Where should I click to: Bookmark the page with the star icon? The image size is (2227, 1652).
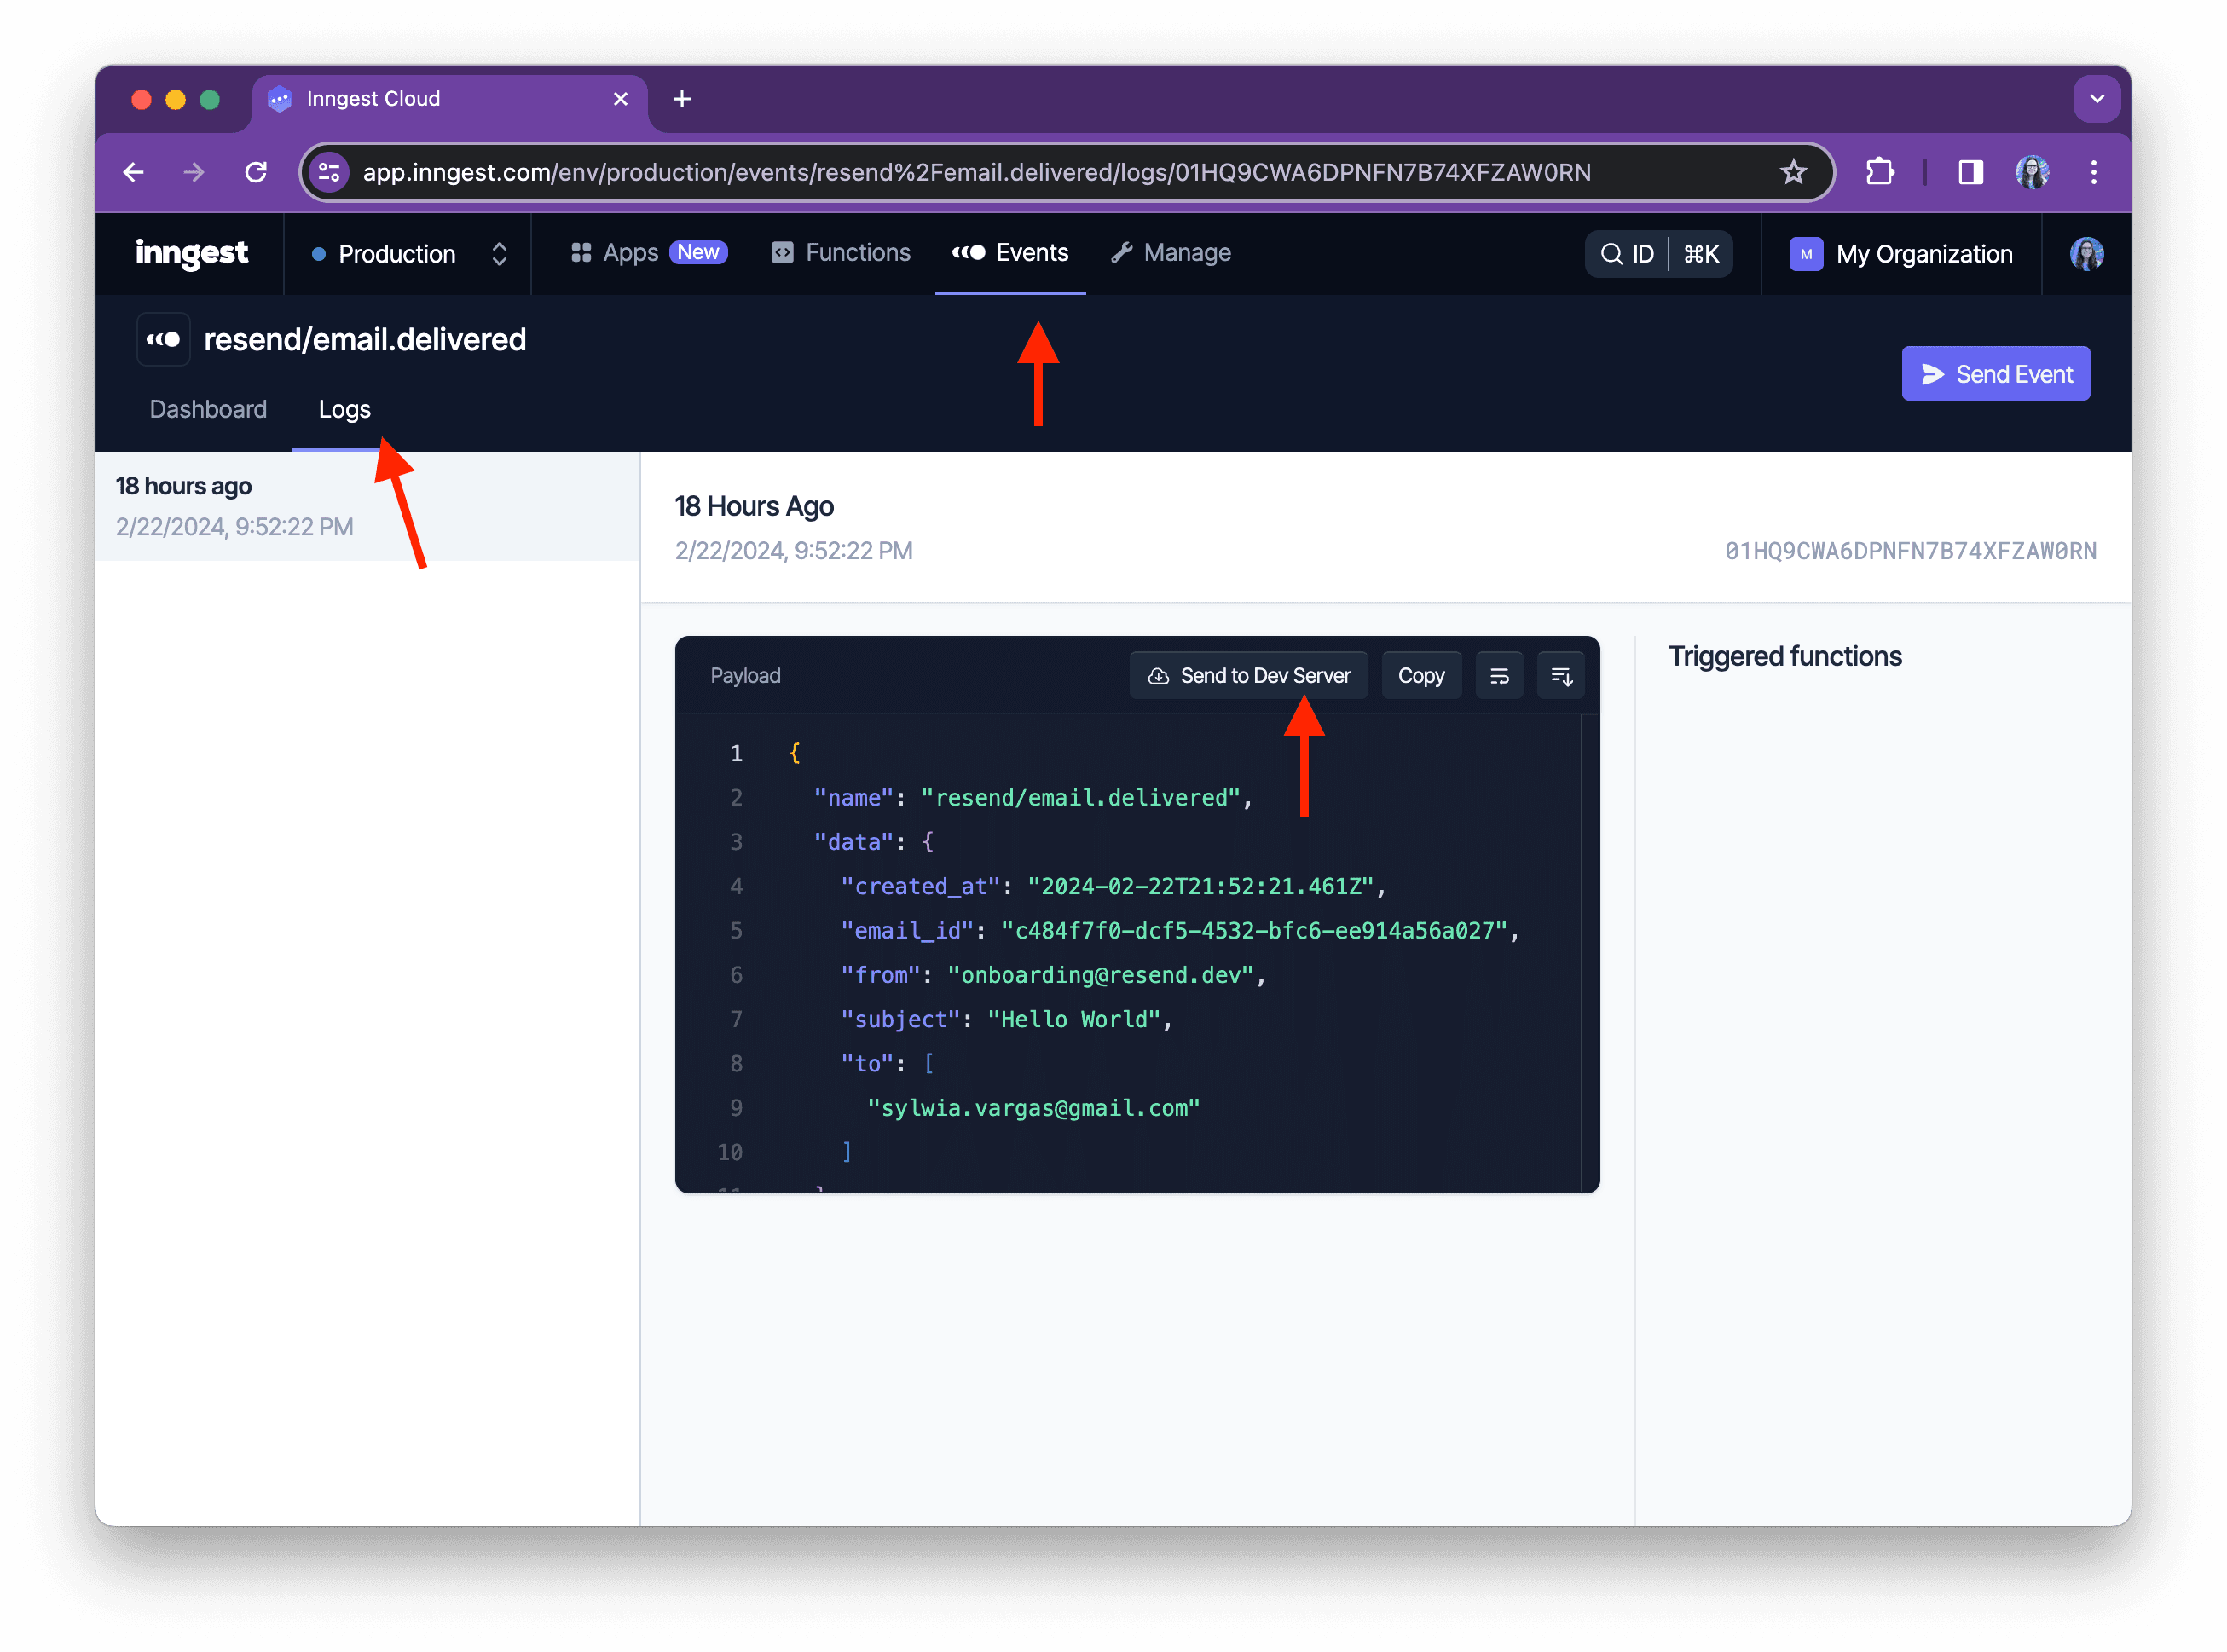pos(1794,172)
